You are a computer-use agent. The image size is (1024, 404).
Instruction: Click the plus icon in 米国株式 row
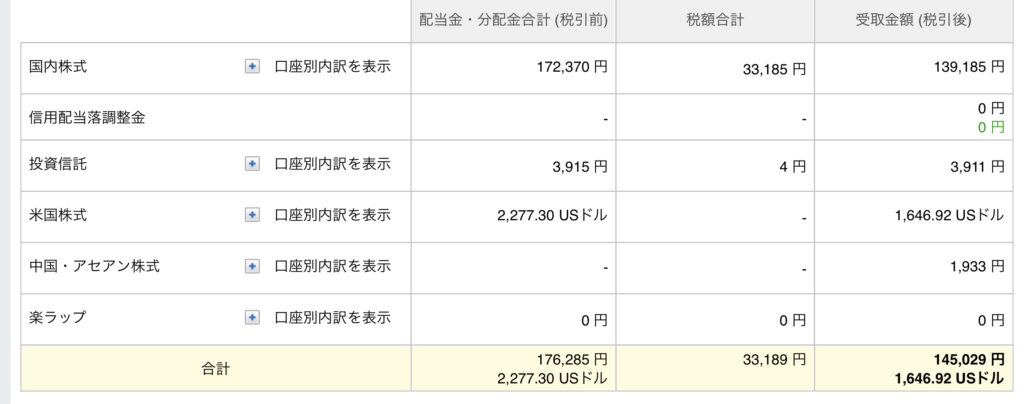(252, 215)
